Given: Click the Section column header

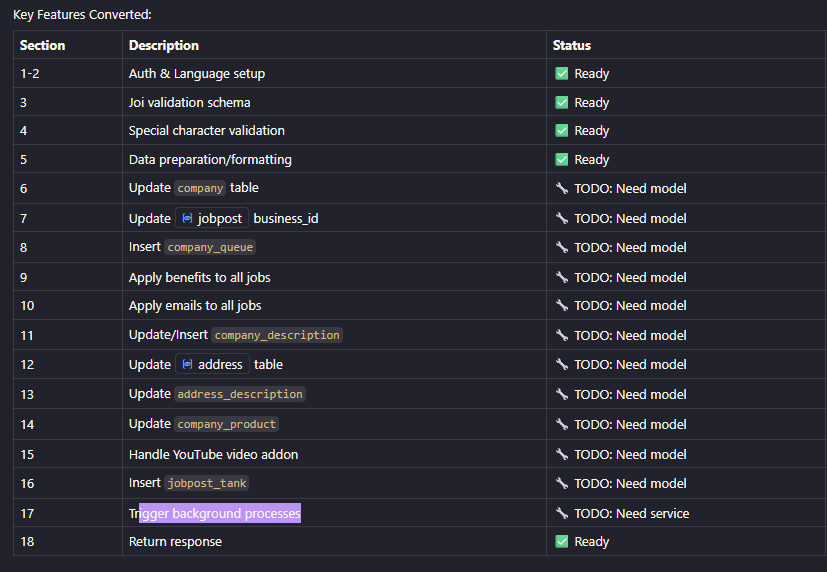Looking at the screenshot, I should 42,45.
